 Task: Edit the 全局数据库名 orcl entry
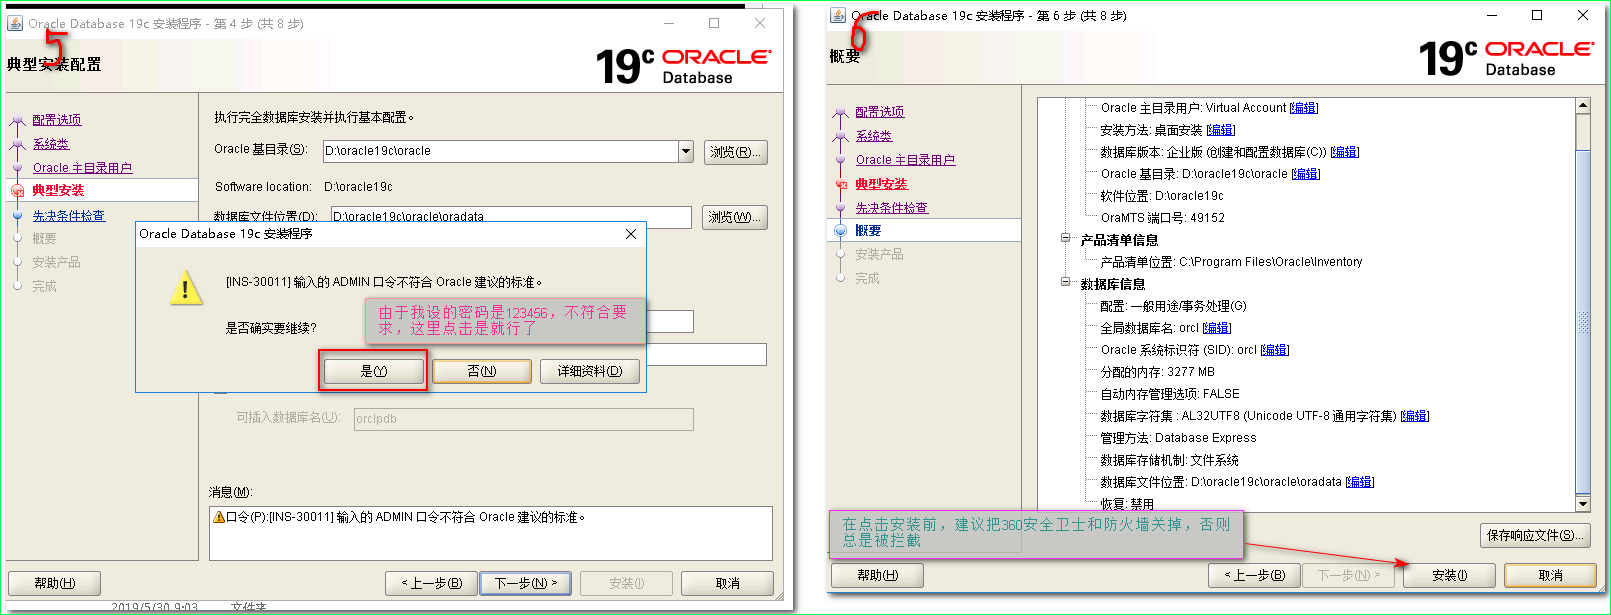pos(1217,328)
